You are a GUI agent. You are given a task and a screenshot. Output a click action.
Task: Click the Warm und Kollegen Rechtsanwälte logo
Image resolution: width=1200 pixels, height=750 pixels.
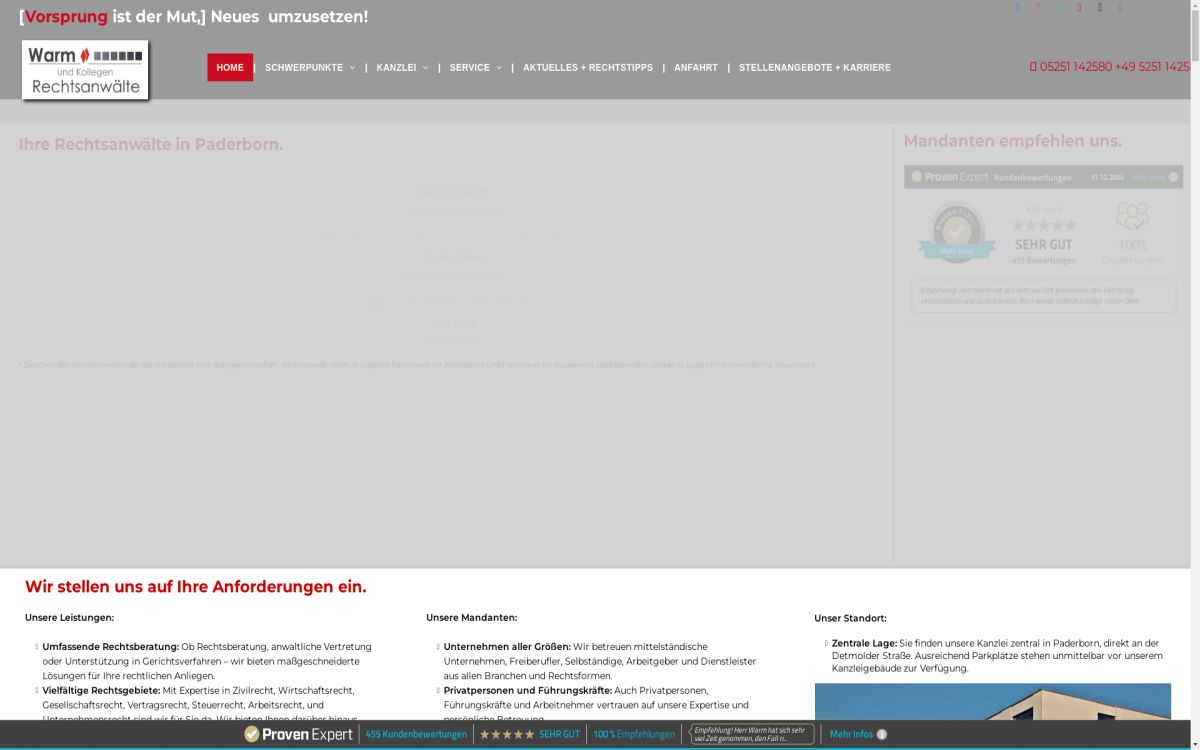tap(85, 70)
